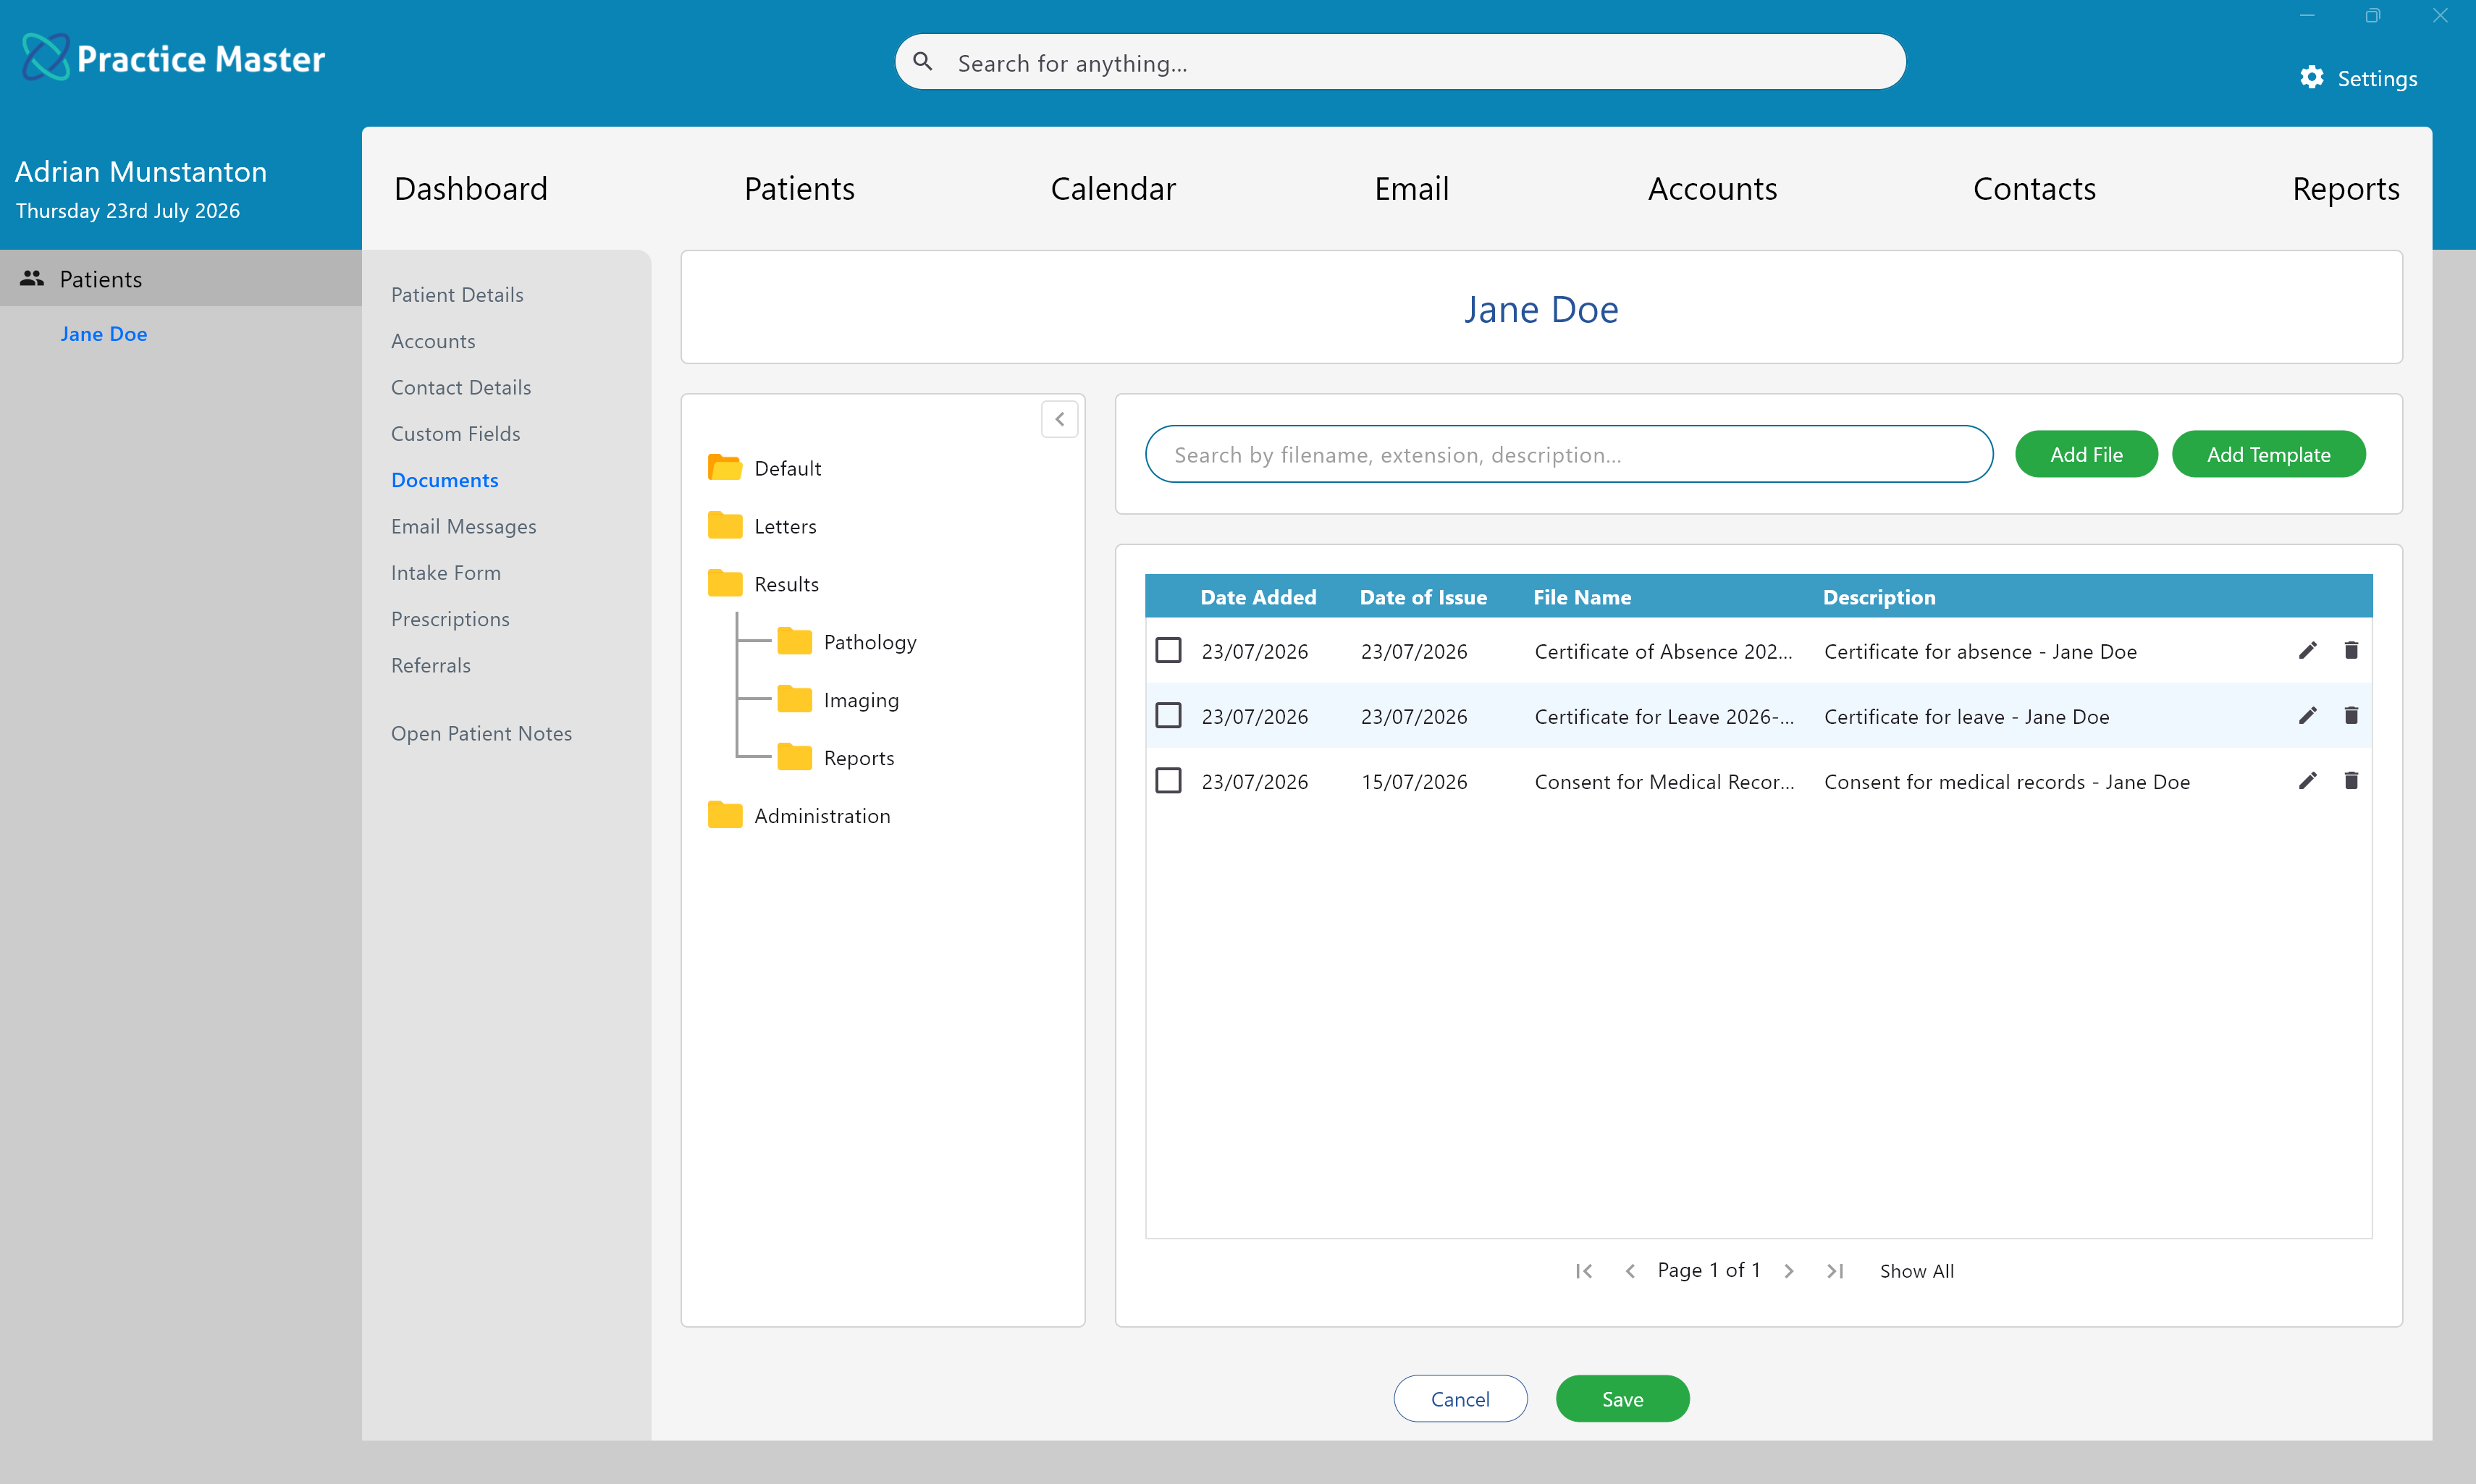Delete the Certificate of Absence file

(x=2351, y=651)
